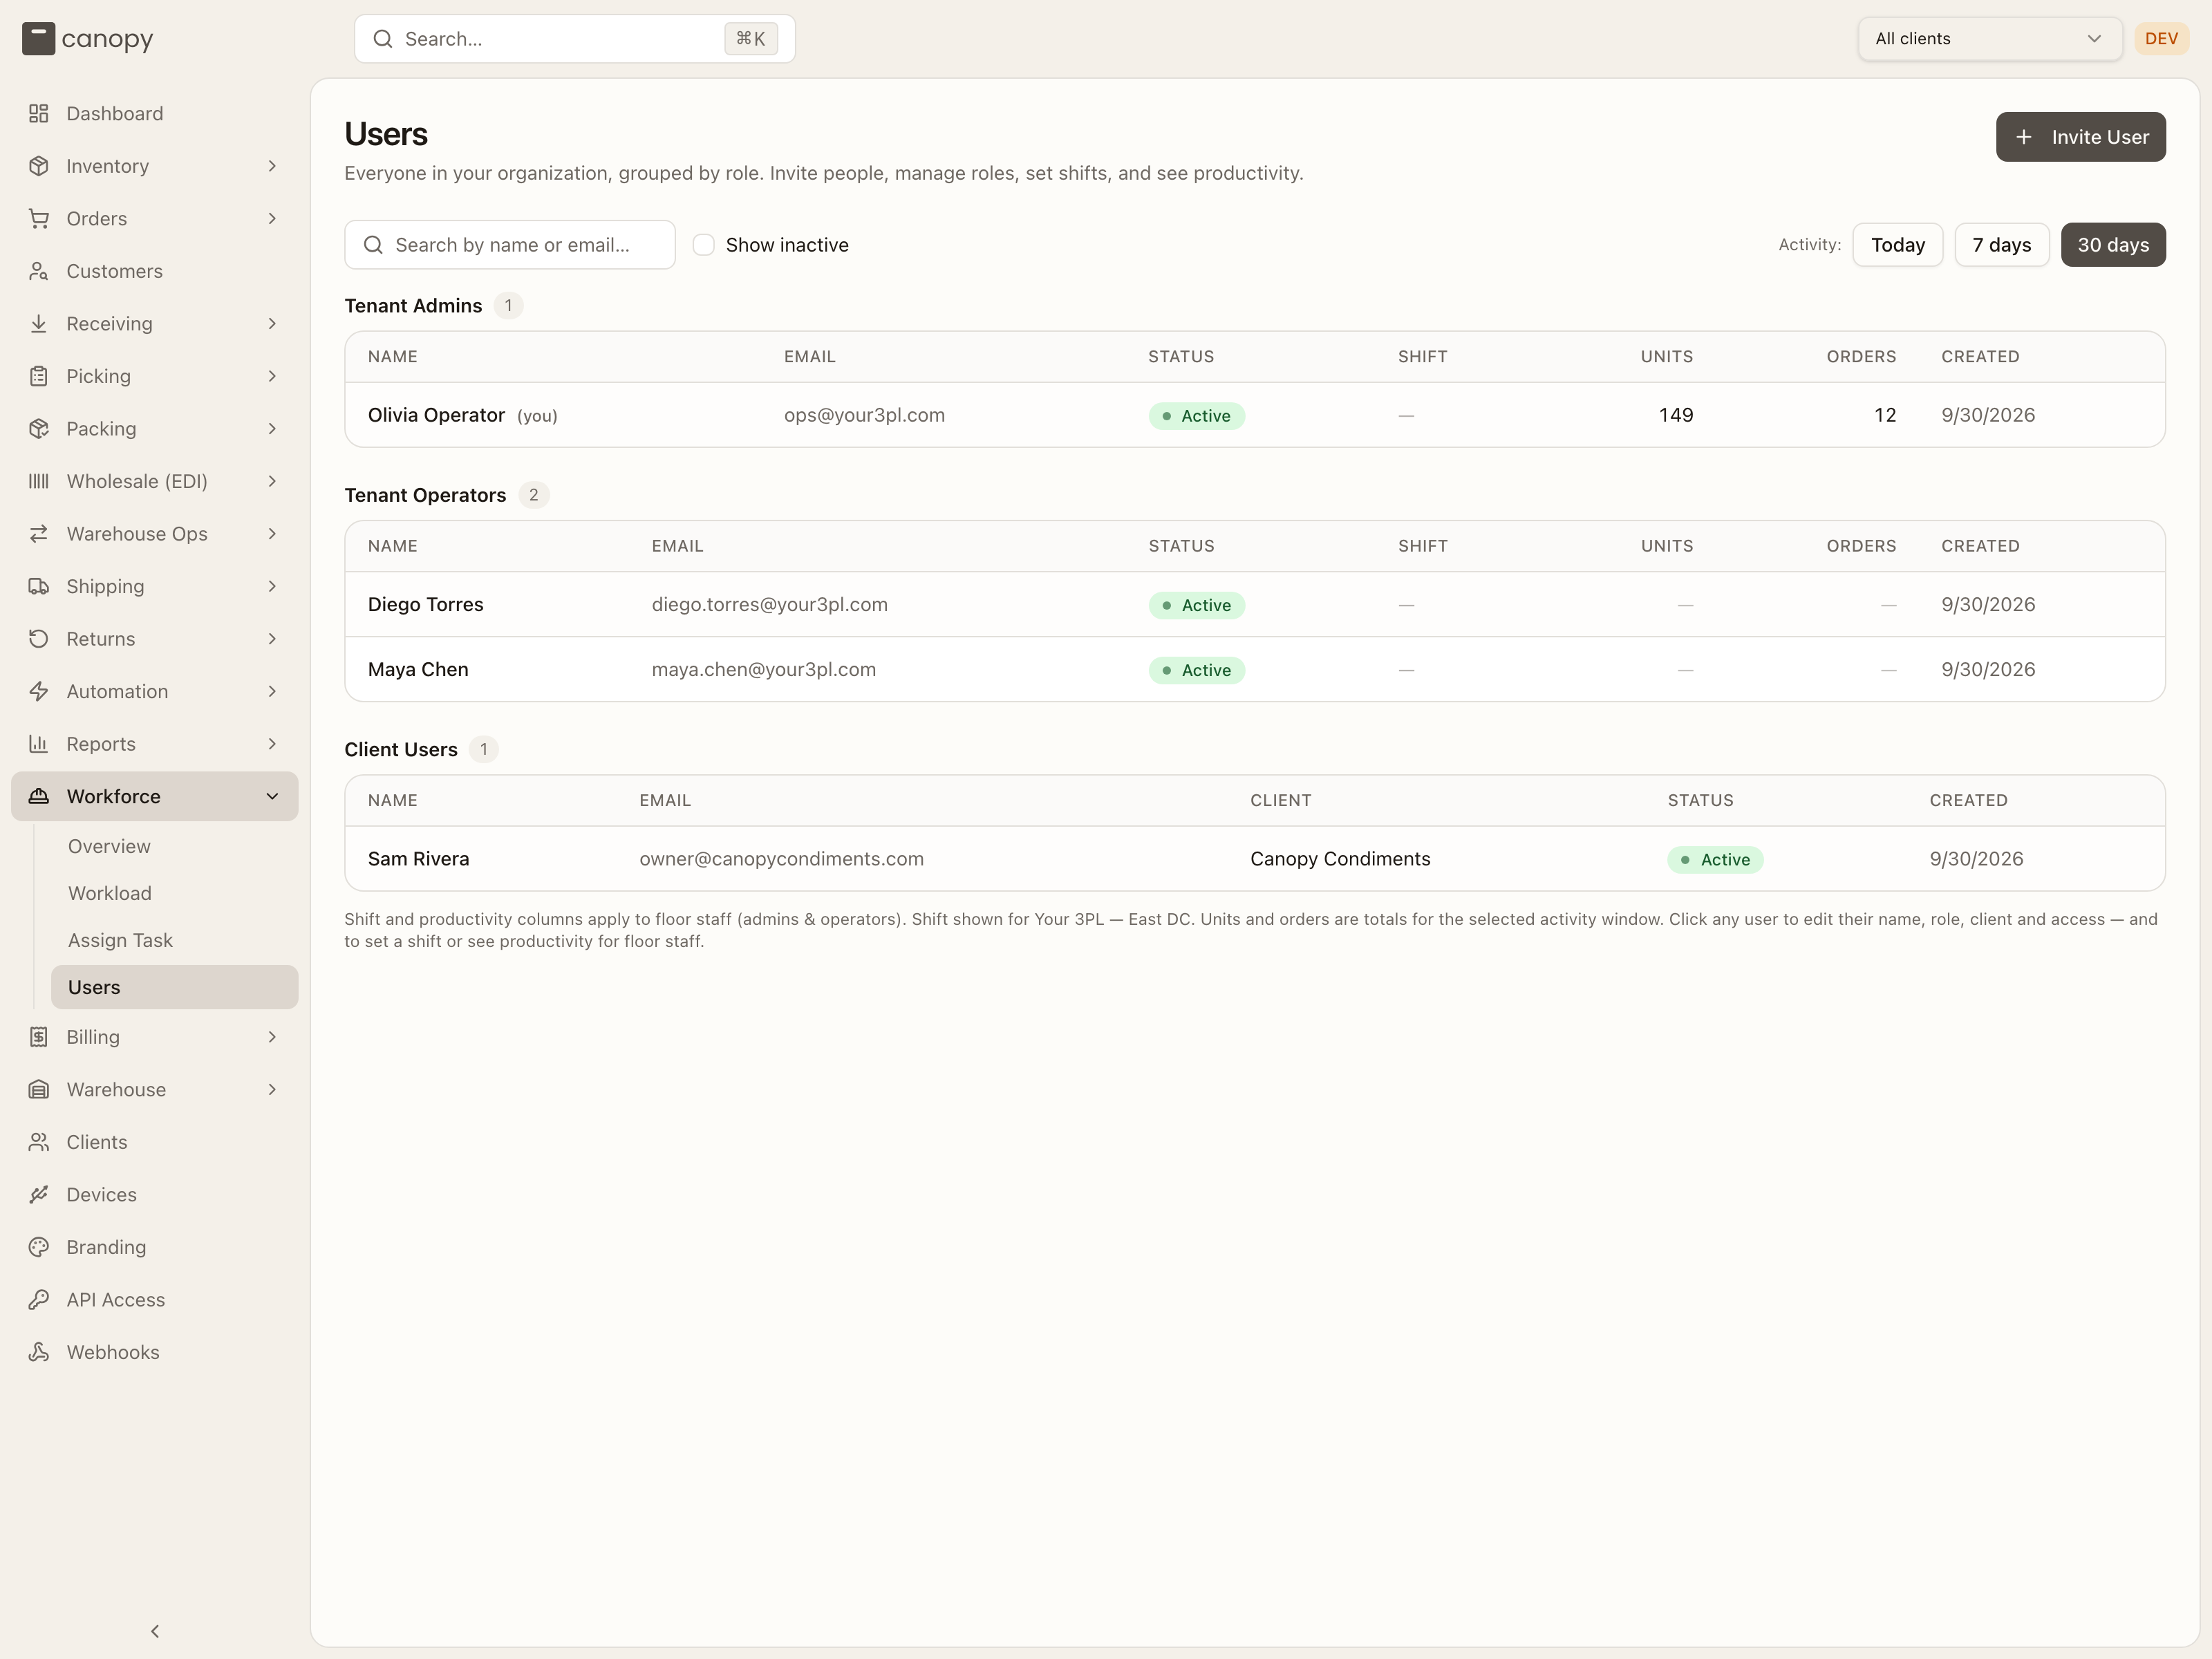This screenshot has height=1659, width=2212.
Task: Click the Warehouse building icon
Action: click(x=39, y=1090)
